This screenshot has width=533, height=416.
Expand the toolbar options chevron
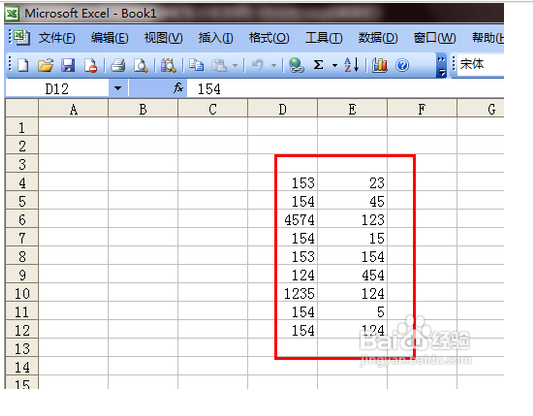point(441,65)
